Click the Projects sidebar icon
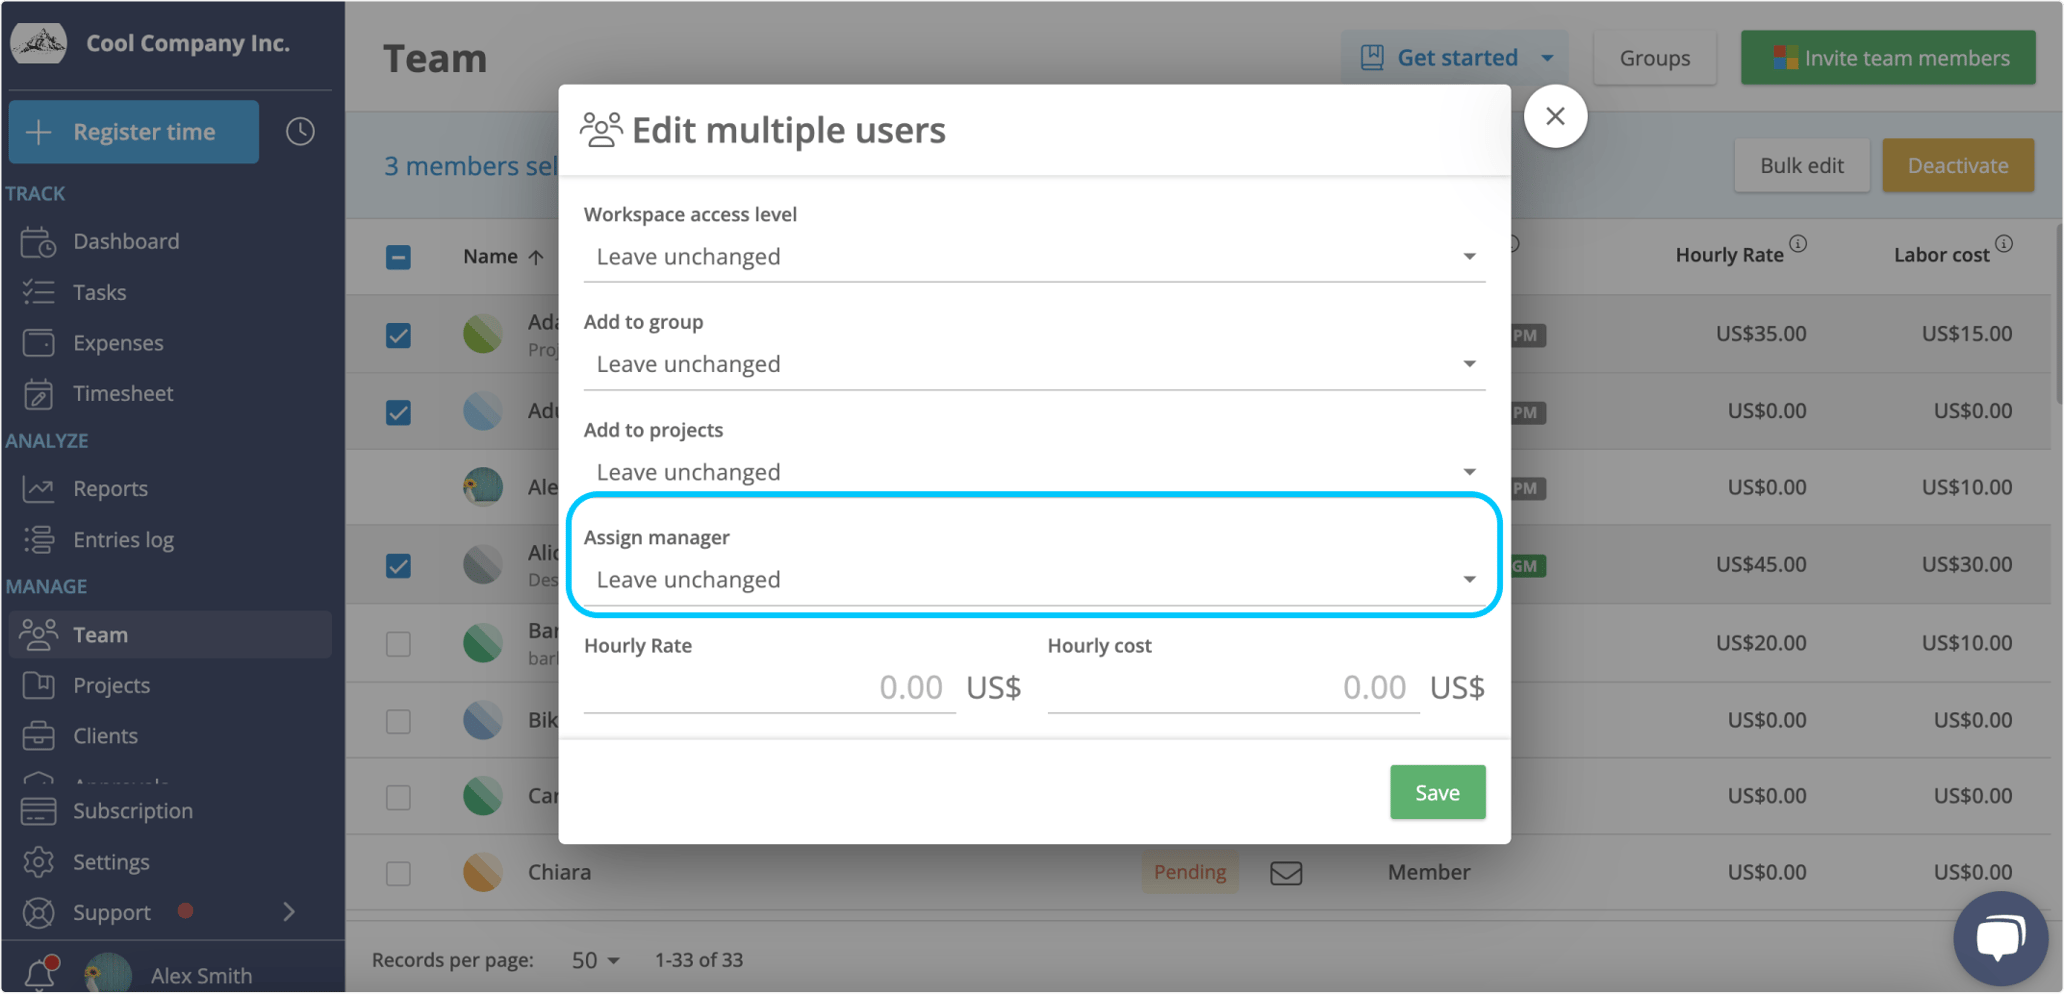2064x994 pixels. (x=39, y=685)
